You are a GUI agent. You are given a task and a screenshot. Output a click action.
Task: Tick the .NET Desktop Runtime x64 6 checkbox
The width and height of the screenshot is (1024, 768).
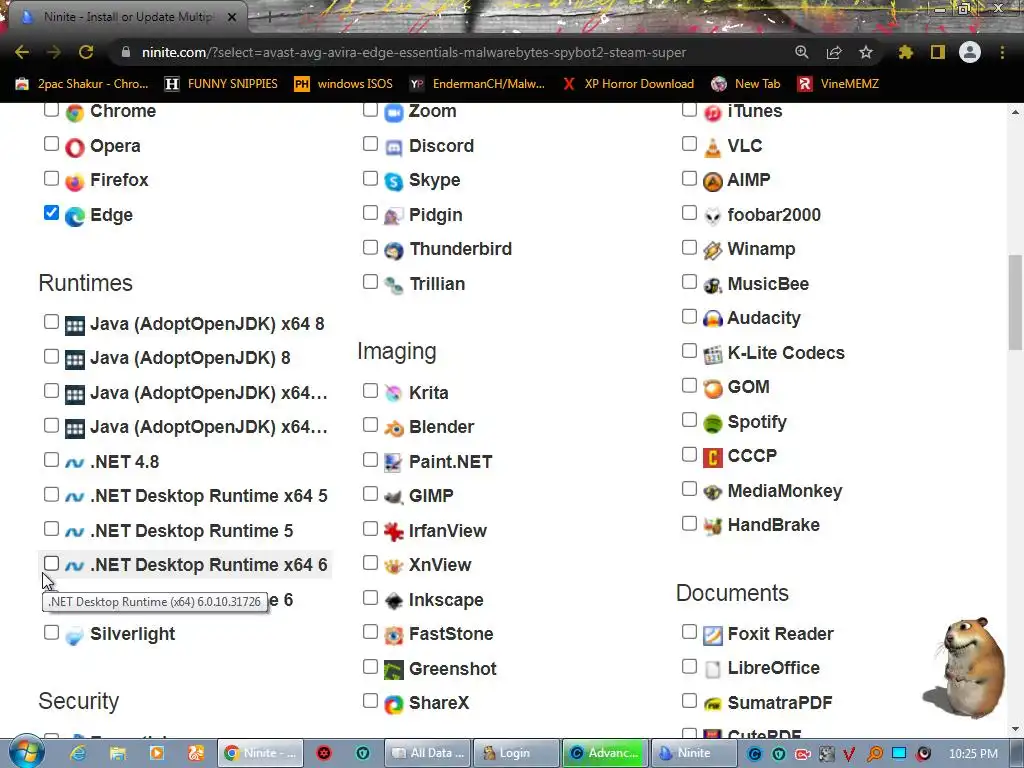tap(52, 563)
